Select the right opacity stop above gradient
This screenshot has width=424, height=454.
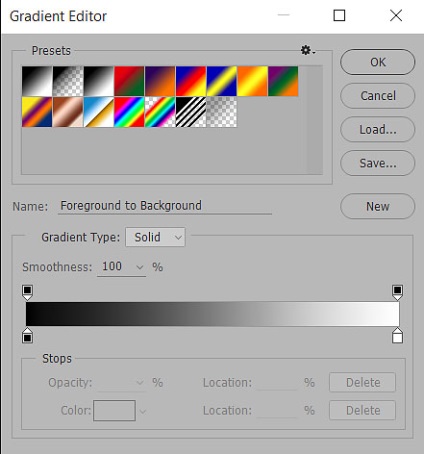click(x=397, y=292)
